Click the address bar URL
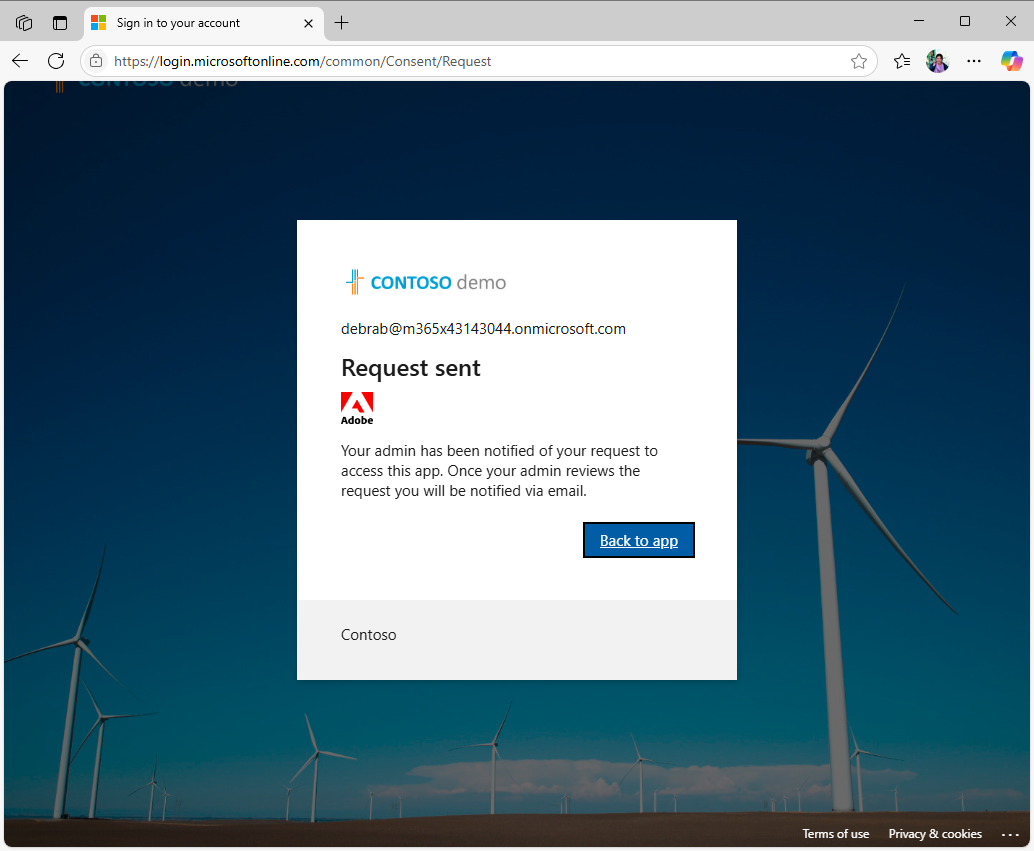The height and width of the screenshot is (851, 1034). 302,61
